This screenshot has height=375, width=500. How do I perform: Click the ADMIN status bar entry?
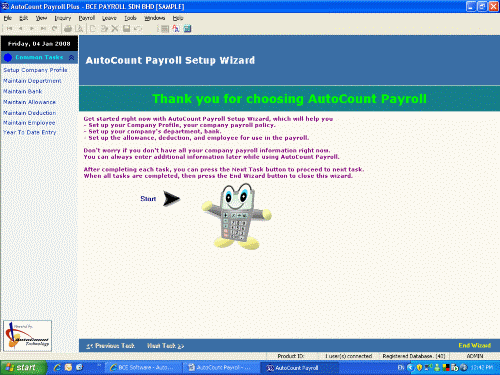point(475,356)
